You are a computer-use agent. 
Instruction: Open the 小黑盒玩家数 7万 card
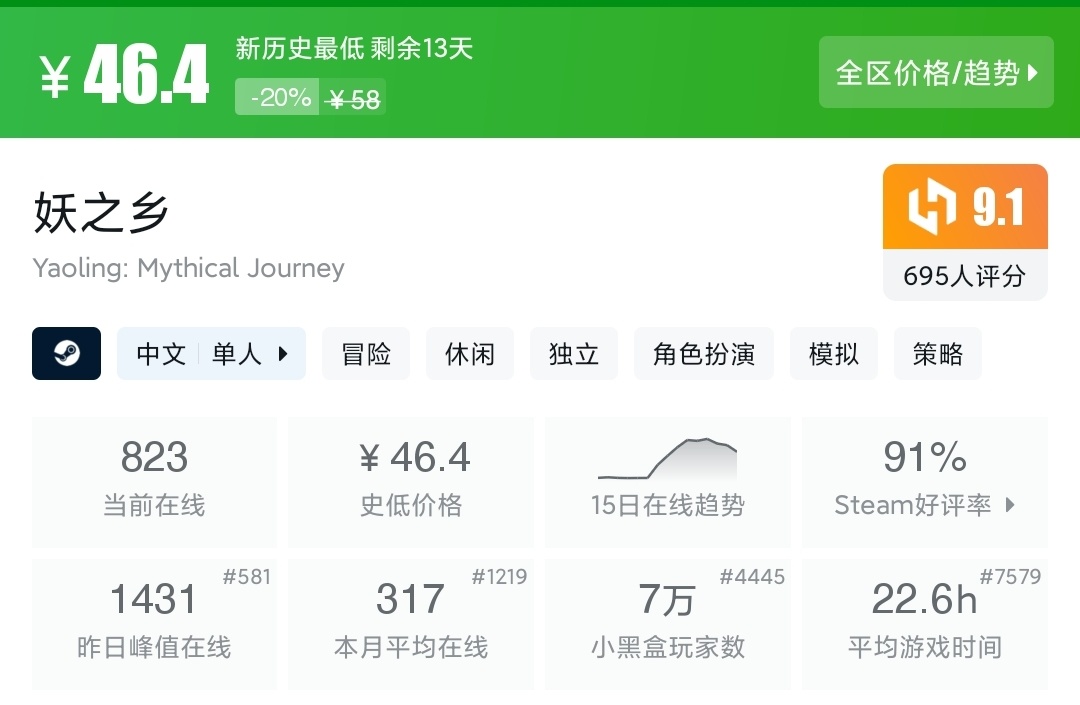pos(667,623)
